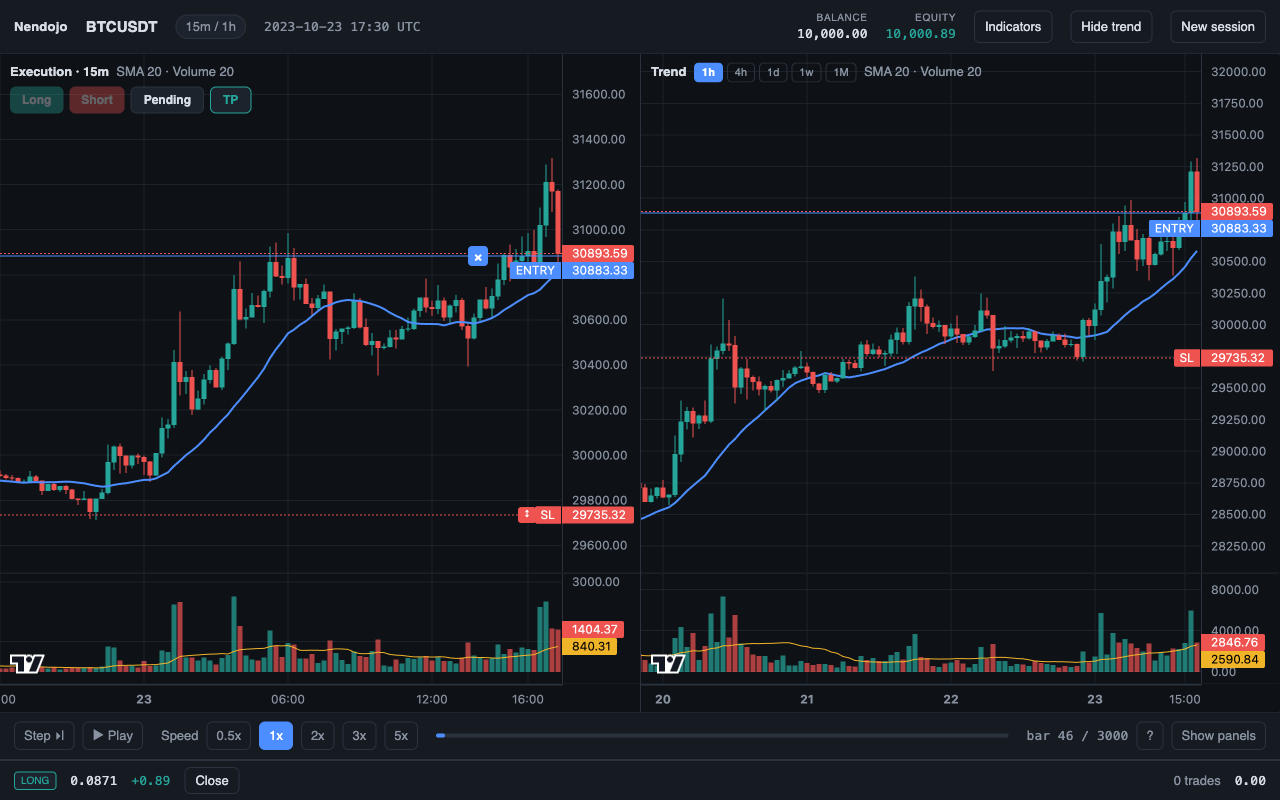Open the TradingView logo in the Trend chart
The width and height of the screenshot is (1280, 800).
[667, 664]
